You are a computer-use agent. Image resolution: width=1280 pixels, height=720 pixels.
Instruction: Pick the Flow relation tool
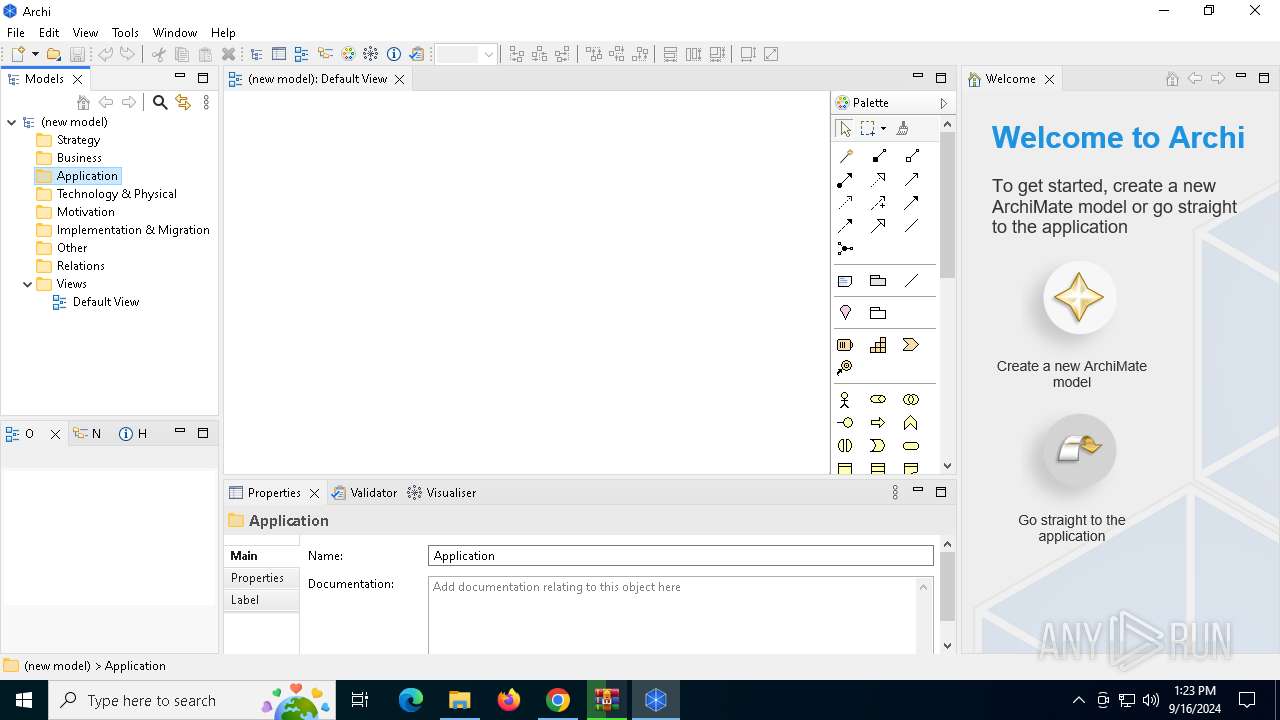845,226
